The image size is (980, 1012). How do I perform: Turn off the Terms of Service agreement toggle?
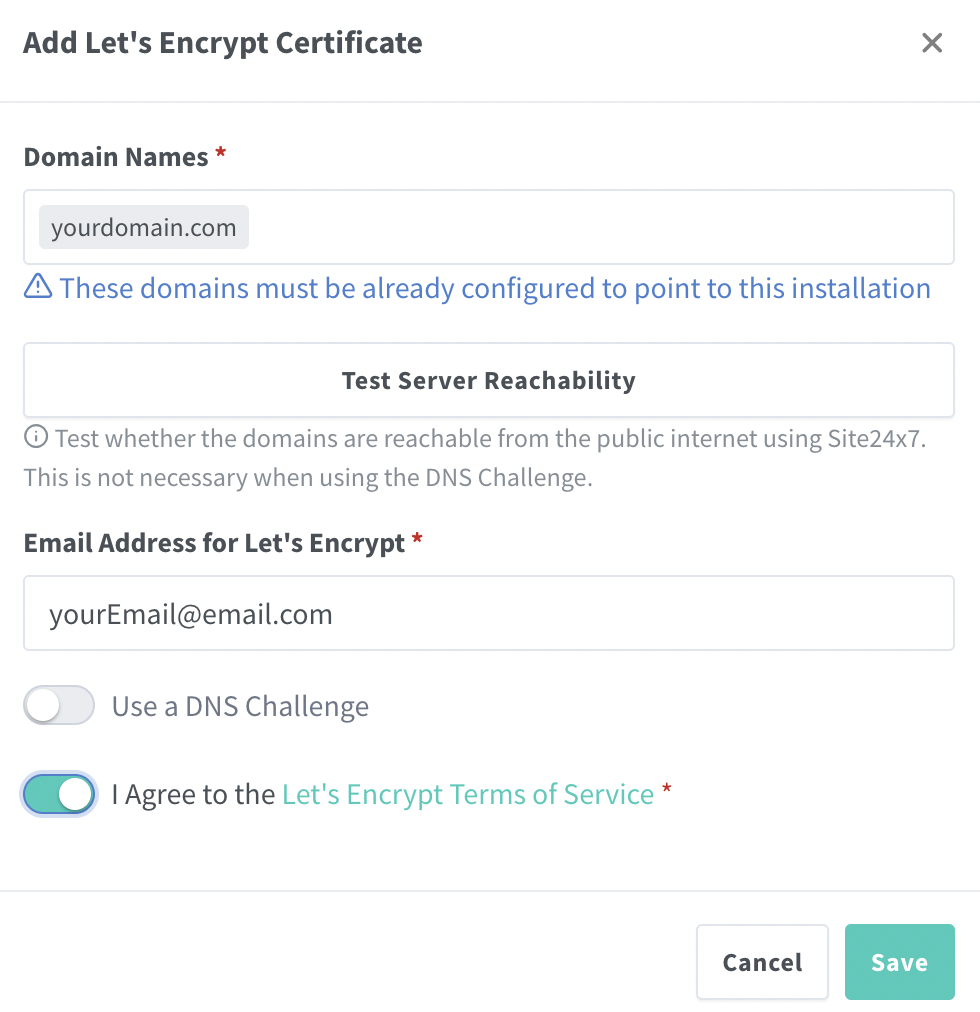(59, 794)
